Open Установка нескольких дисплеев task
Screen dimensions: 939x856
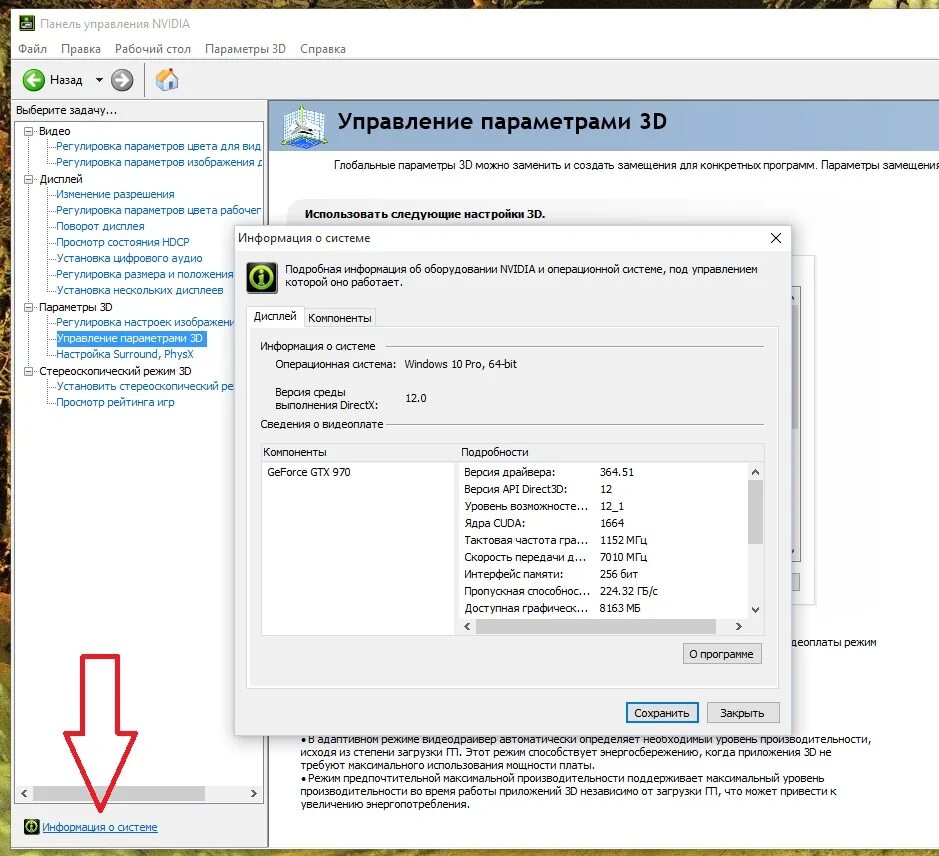[x=140, y=290]
